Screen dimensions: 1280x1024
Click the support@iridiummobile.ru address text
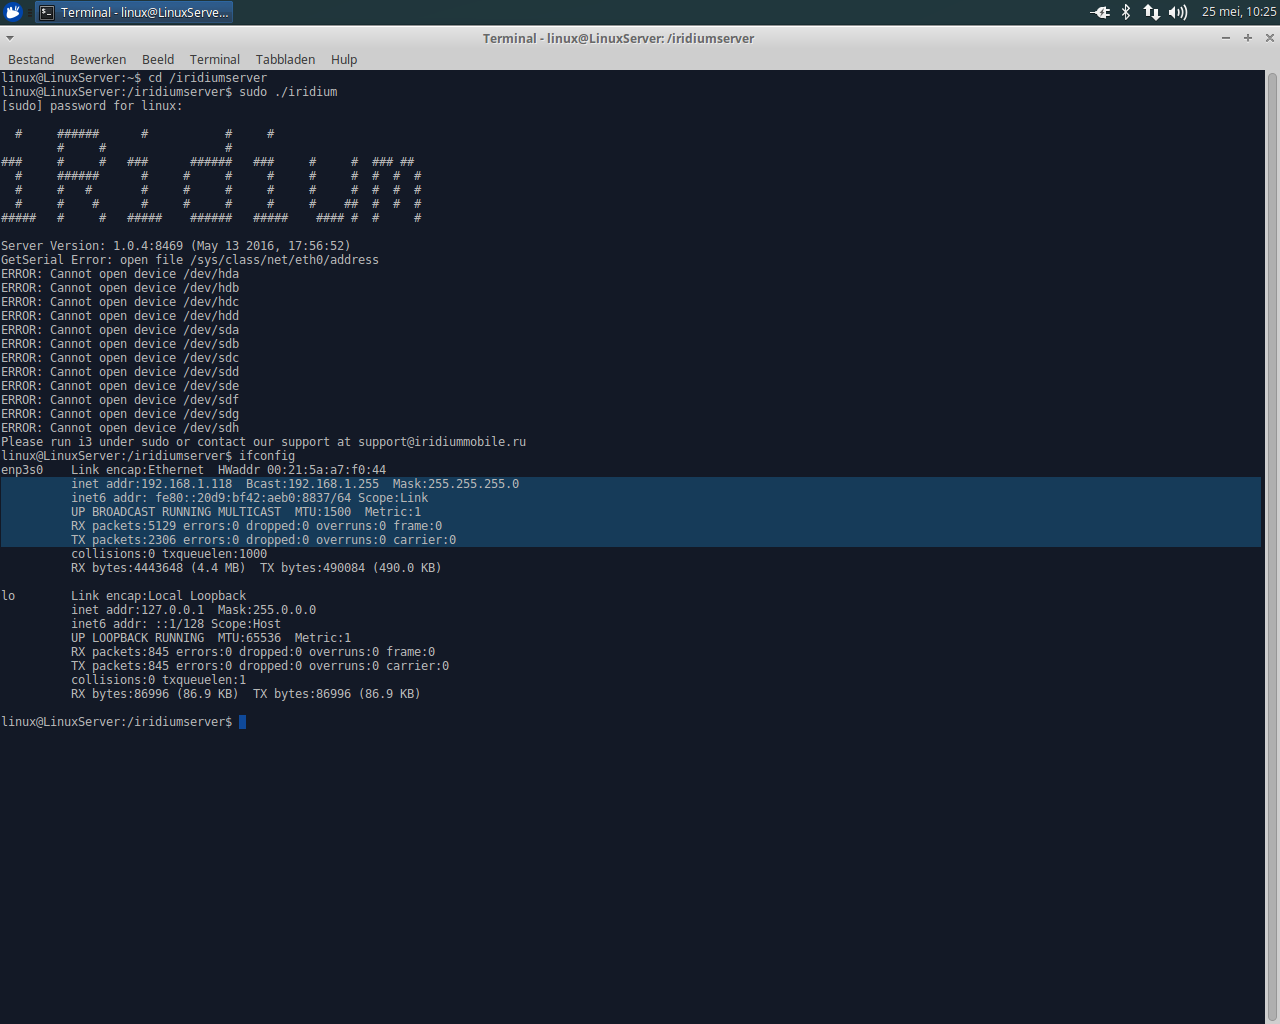click(x=442, y=442)
